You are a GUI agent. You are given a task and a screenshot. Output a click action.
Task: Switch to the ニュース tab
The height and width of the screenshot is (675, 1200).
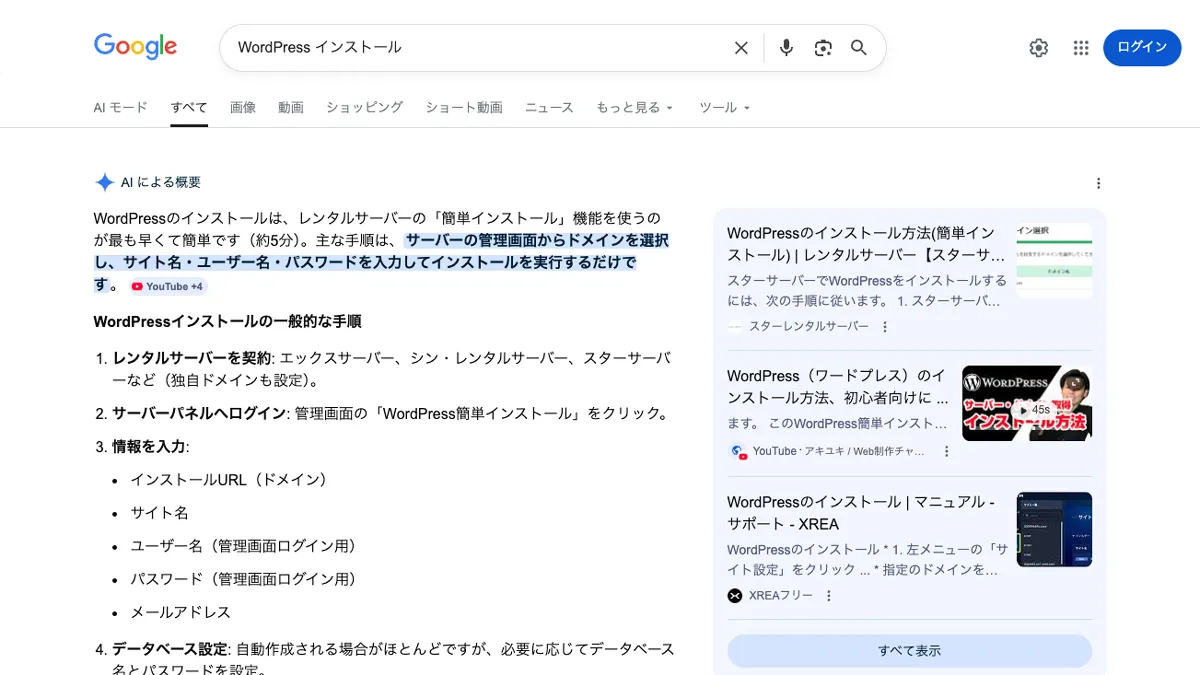(549, 107)
